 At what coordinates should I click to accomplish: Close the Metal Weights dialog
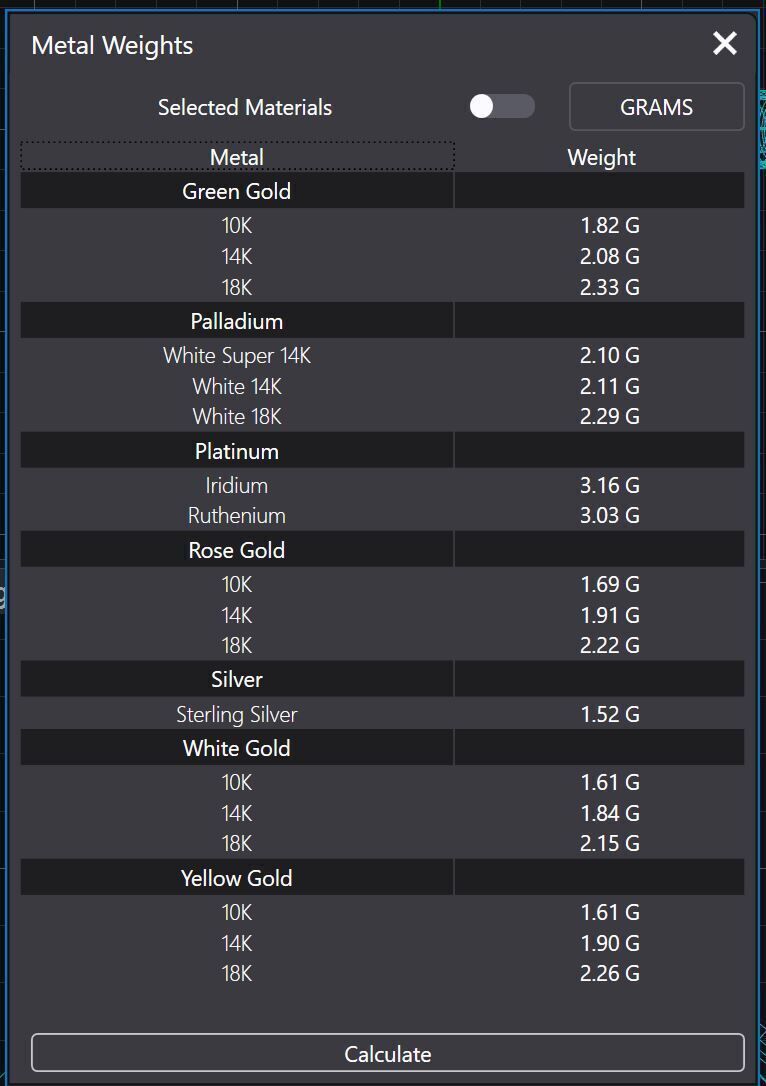[725, 43]
